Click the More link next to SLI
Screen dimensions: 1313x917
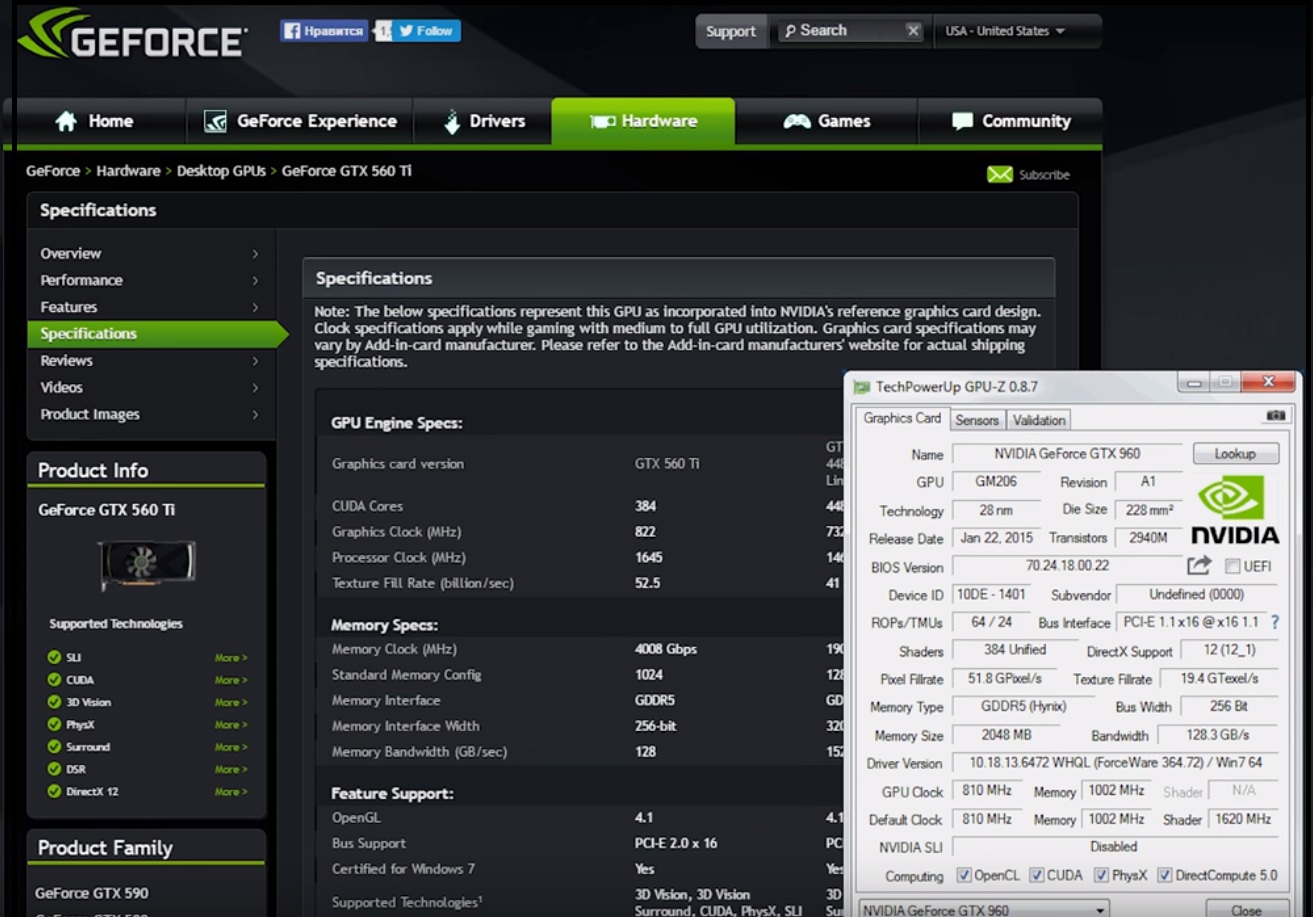tap(230, 658)
